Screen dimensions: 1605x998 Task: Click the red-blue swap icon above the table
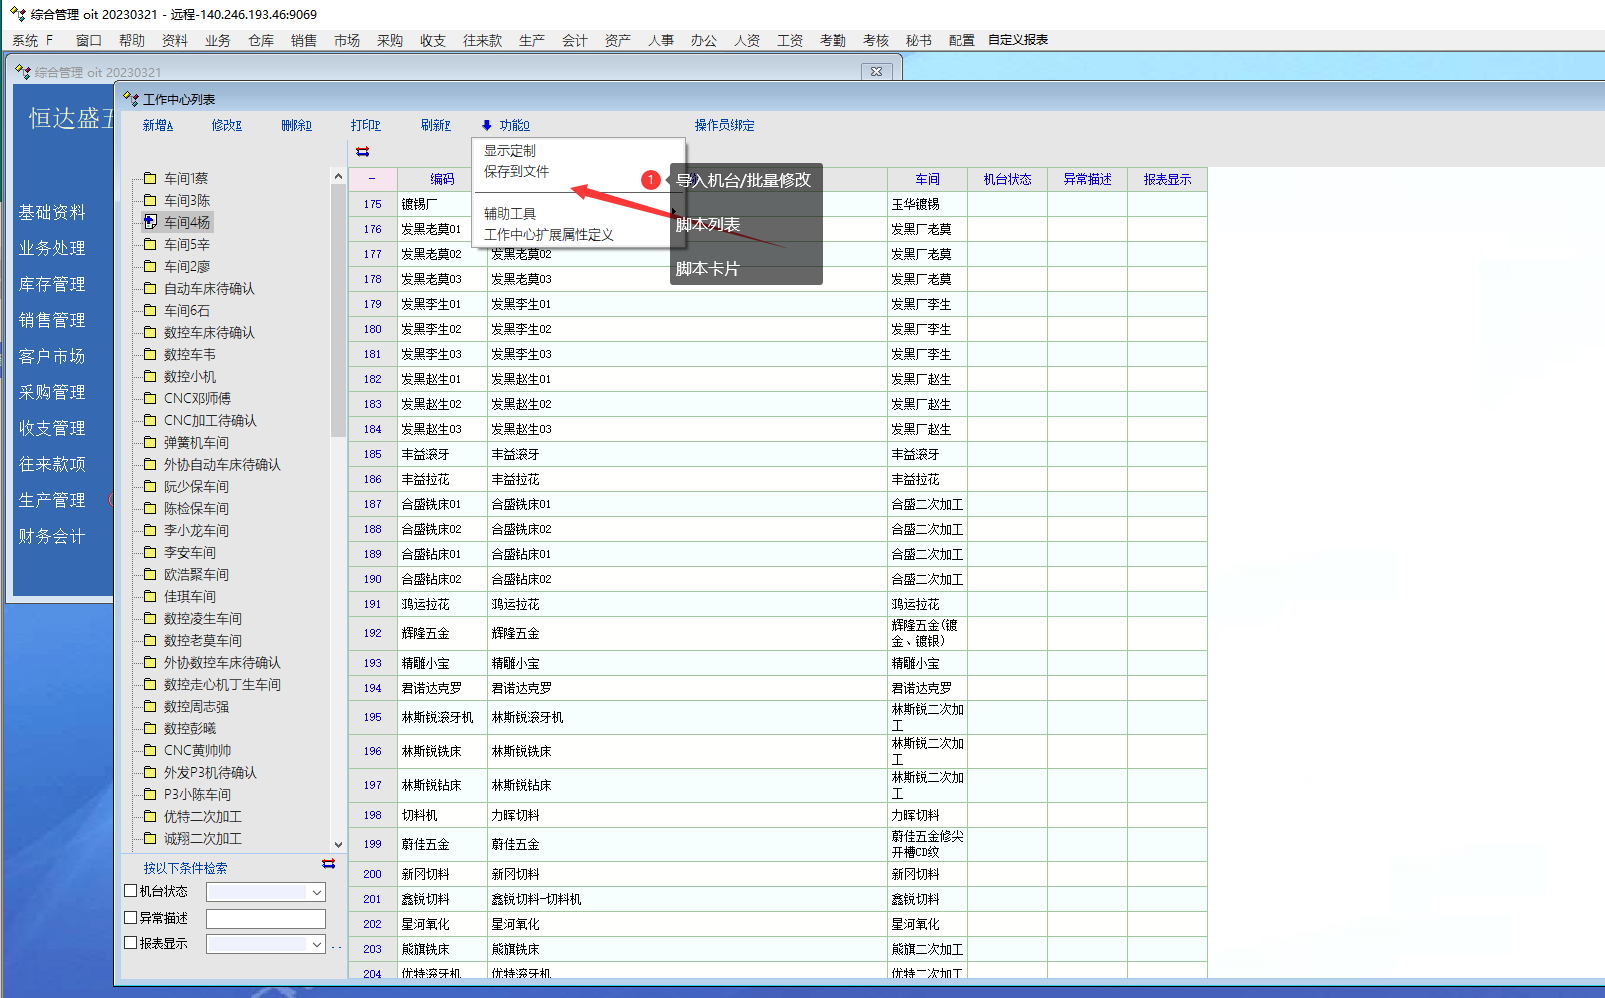(362, 152)
